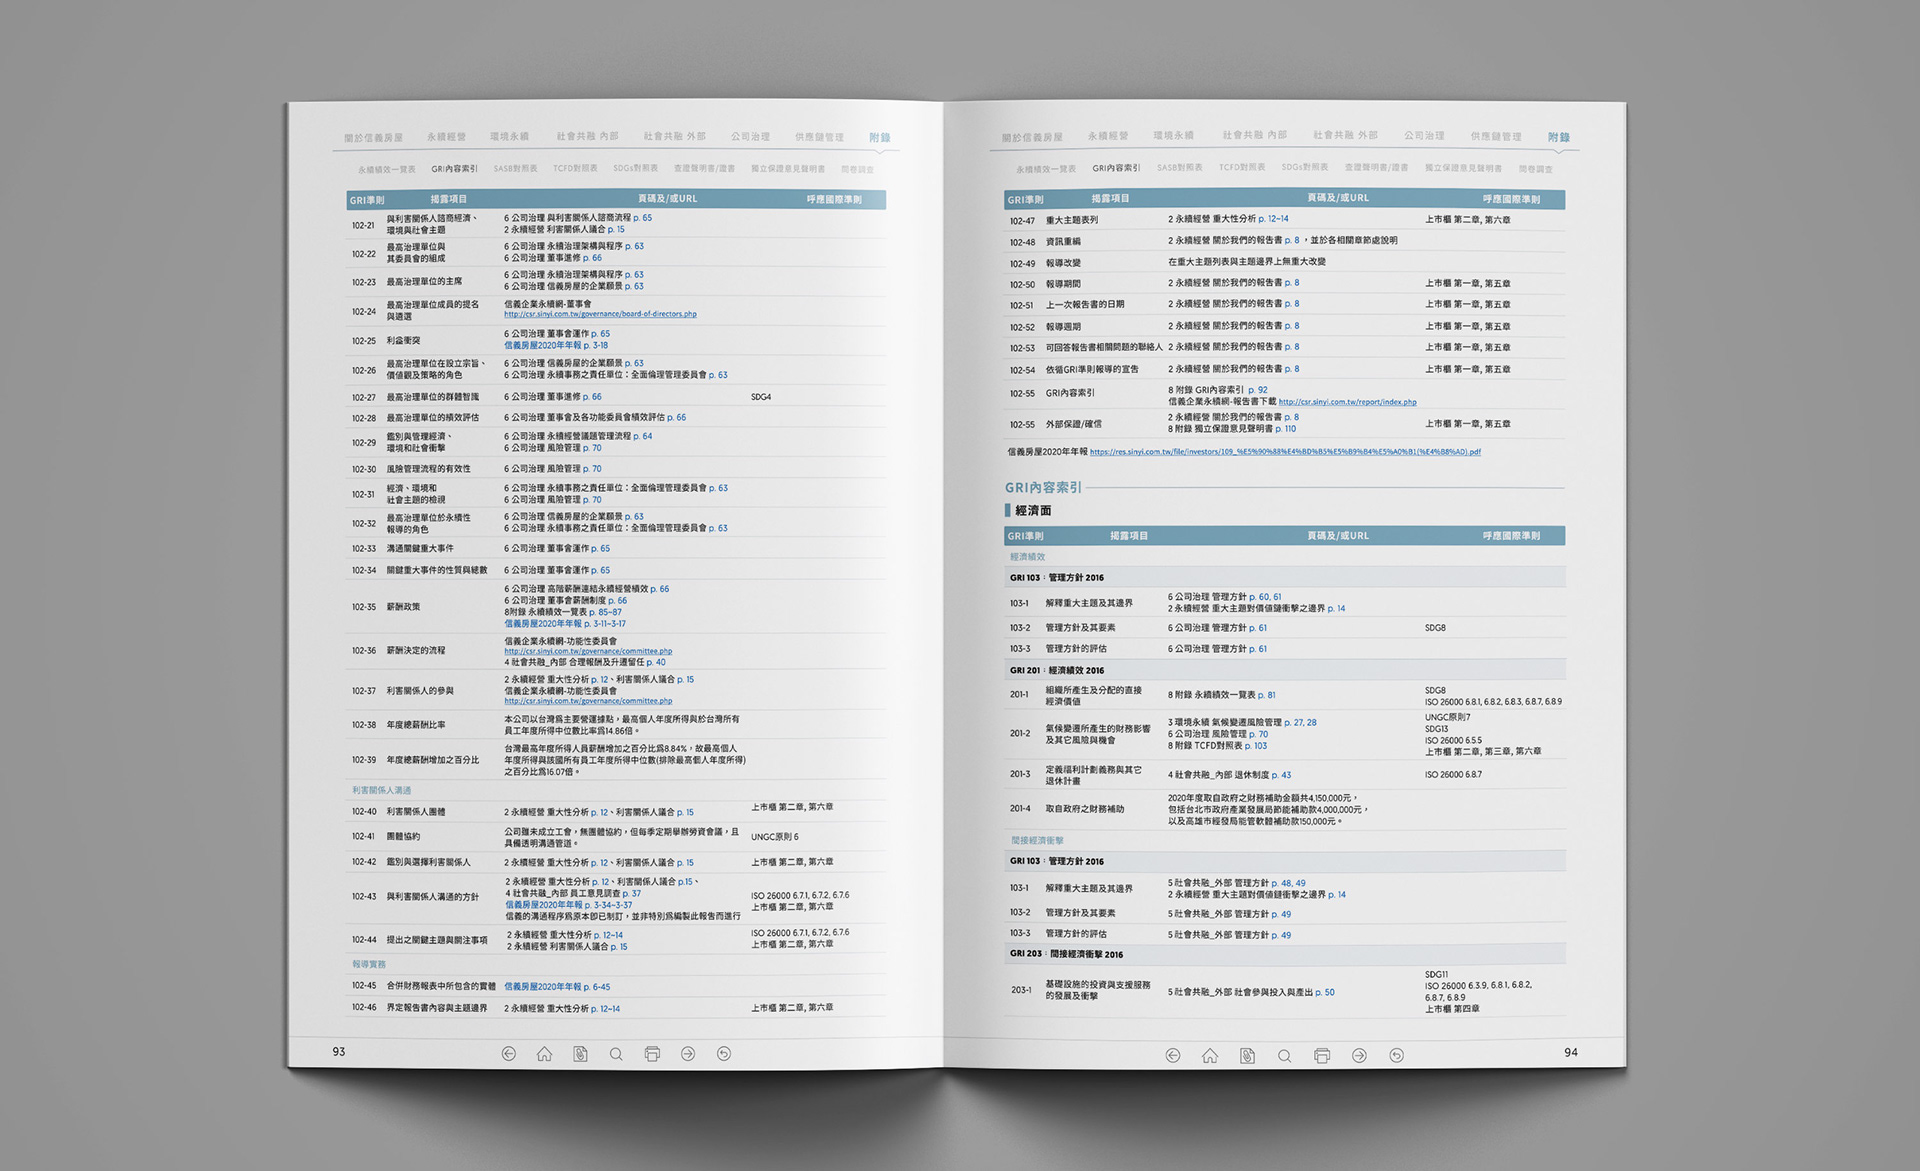Viewport: 1920px width, 1171px height.
Task: Select 關於信義房屋 tab on page 93
Action: tap(373, 138)
